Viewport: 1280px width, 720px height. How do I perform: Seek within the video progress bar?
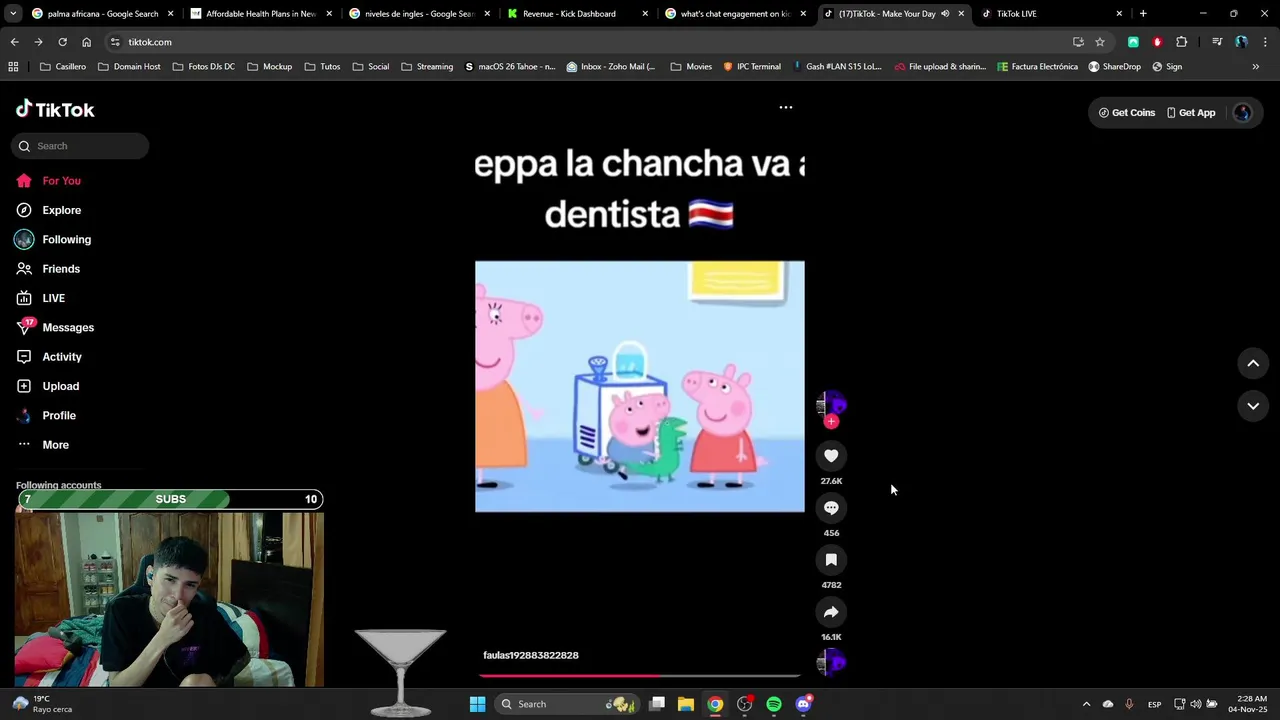640,676
